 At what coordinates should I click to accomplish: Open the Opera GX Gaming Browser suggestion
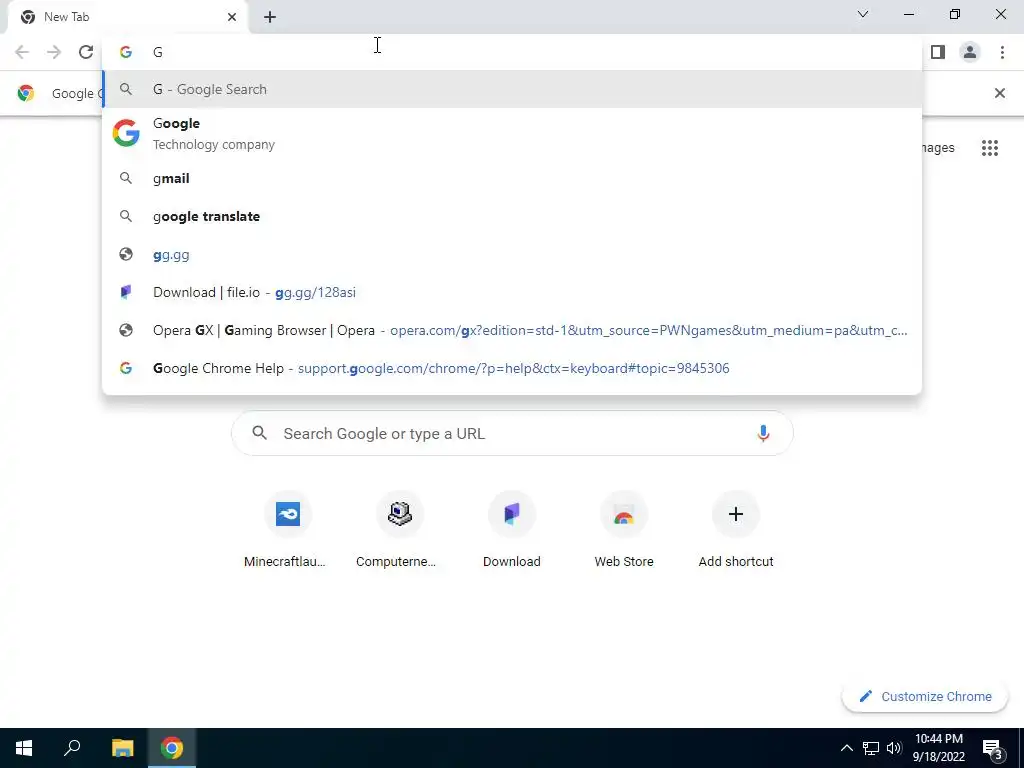pos(512,330)
